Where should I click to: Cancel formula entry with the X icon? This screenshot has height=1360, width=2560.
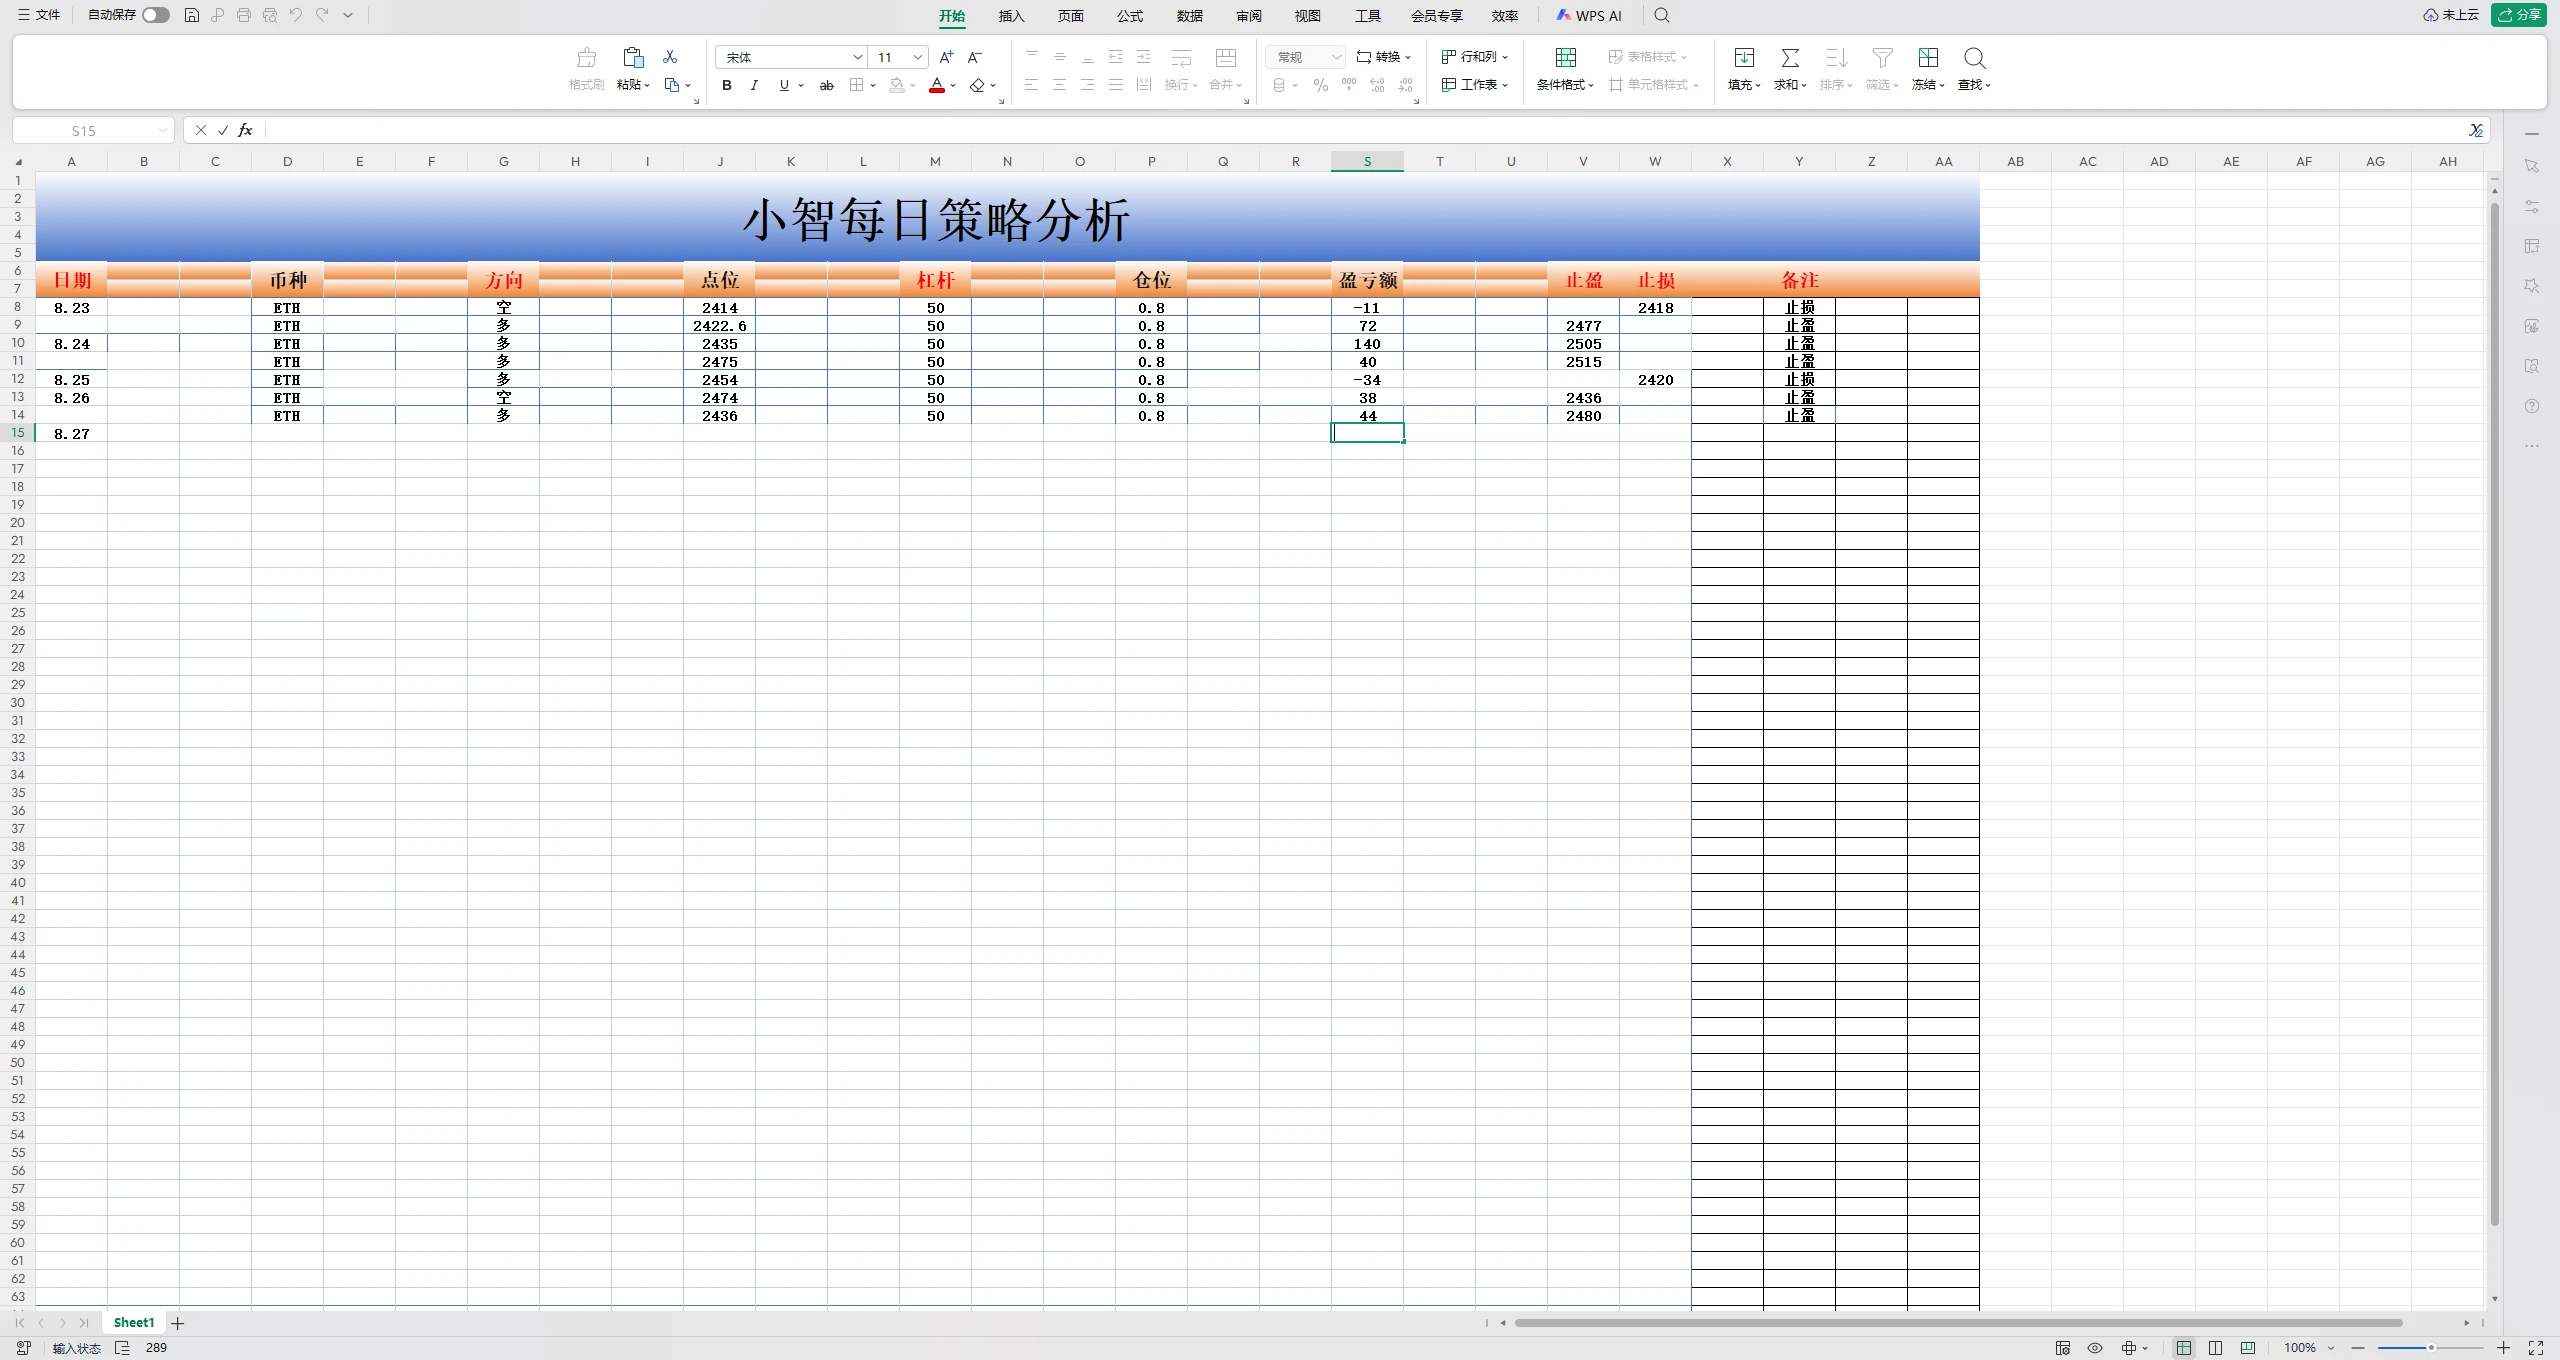[201, 130]
